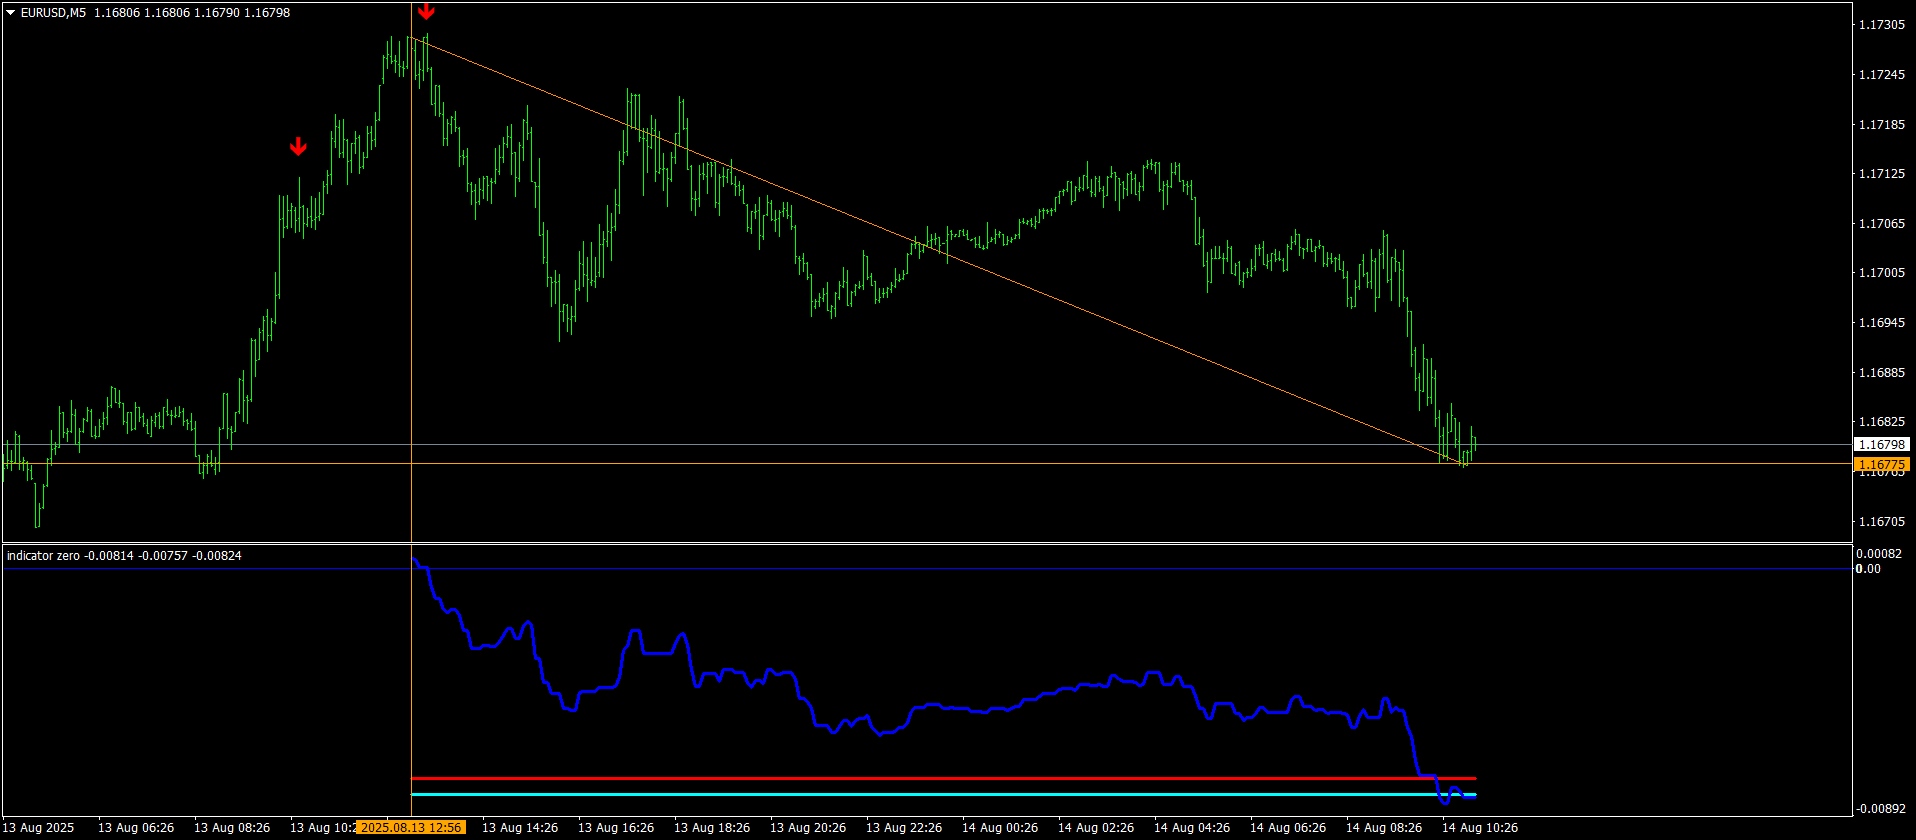Viewport: 1916px width, 840px height.
Task: Select the lower red down arrow signal
Action: (298, 147)
